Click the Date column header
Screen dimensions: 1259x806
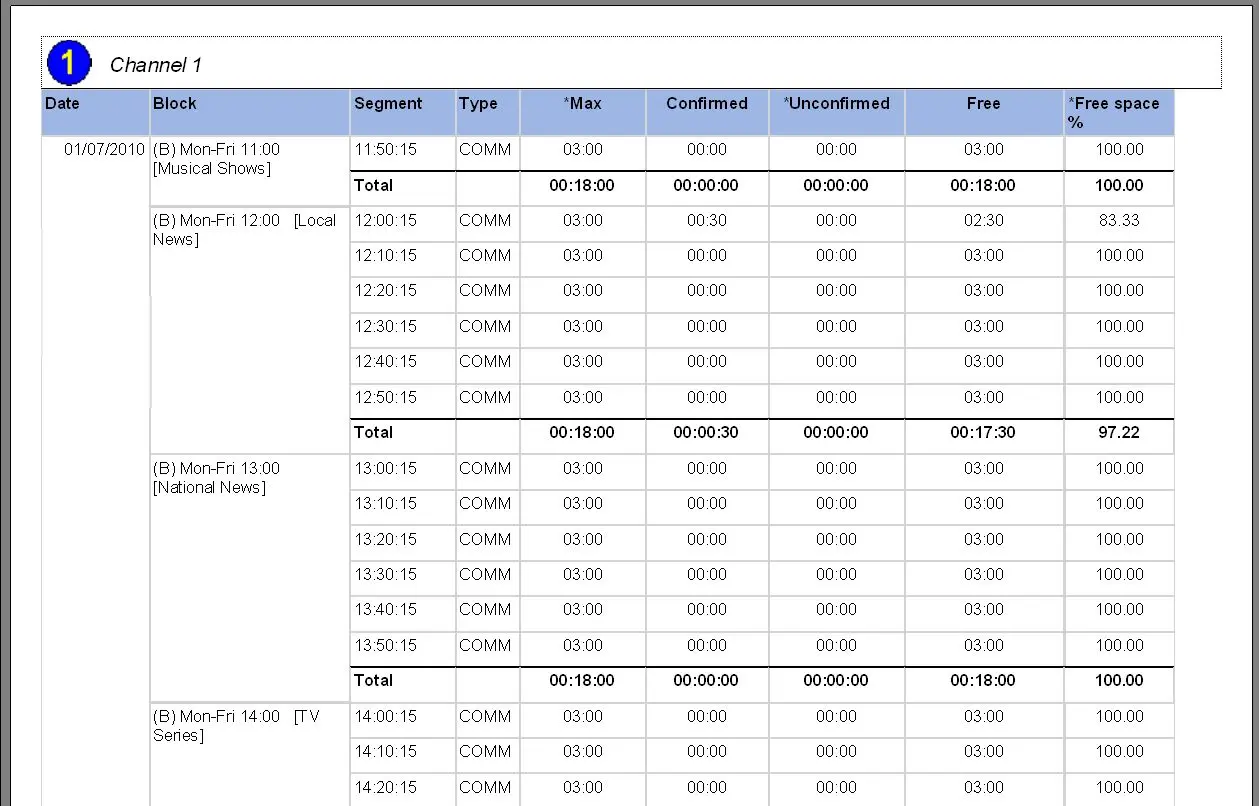tap(62, 104)
